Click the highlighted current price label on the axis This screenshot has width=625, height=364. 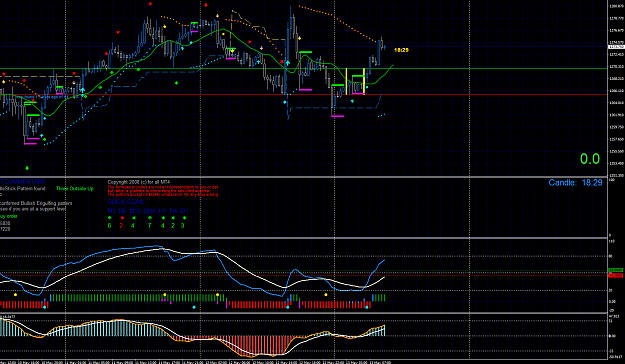(x=616, y=47)
